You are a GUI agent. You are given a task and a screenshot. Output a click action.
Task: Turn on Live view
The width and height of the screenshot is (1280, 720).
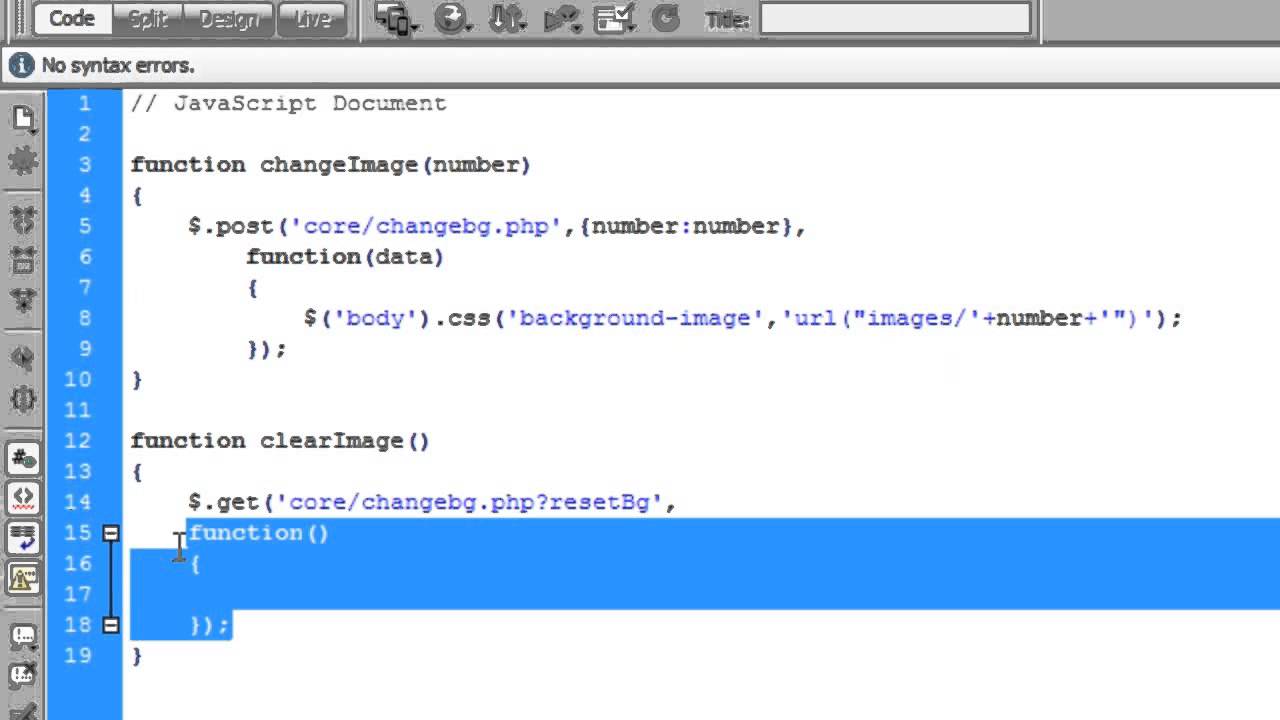(x=312, y=19)
